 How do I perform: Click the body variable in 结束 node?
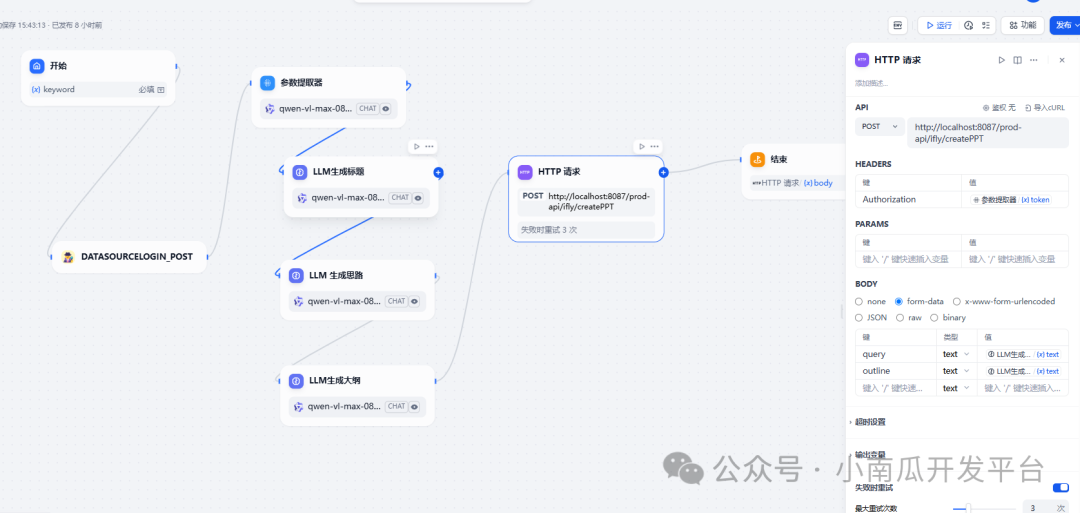tap(818, 183)
